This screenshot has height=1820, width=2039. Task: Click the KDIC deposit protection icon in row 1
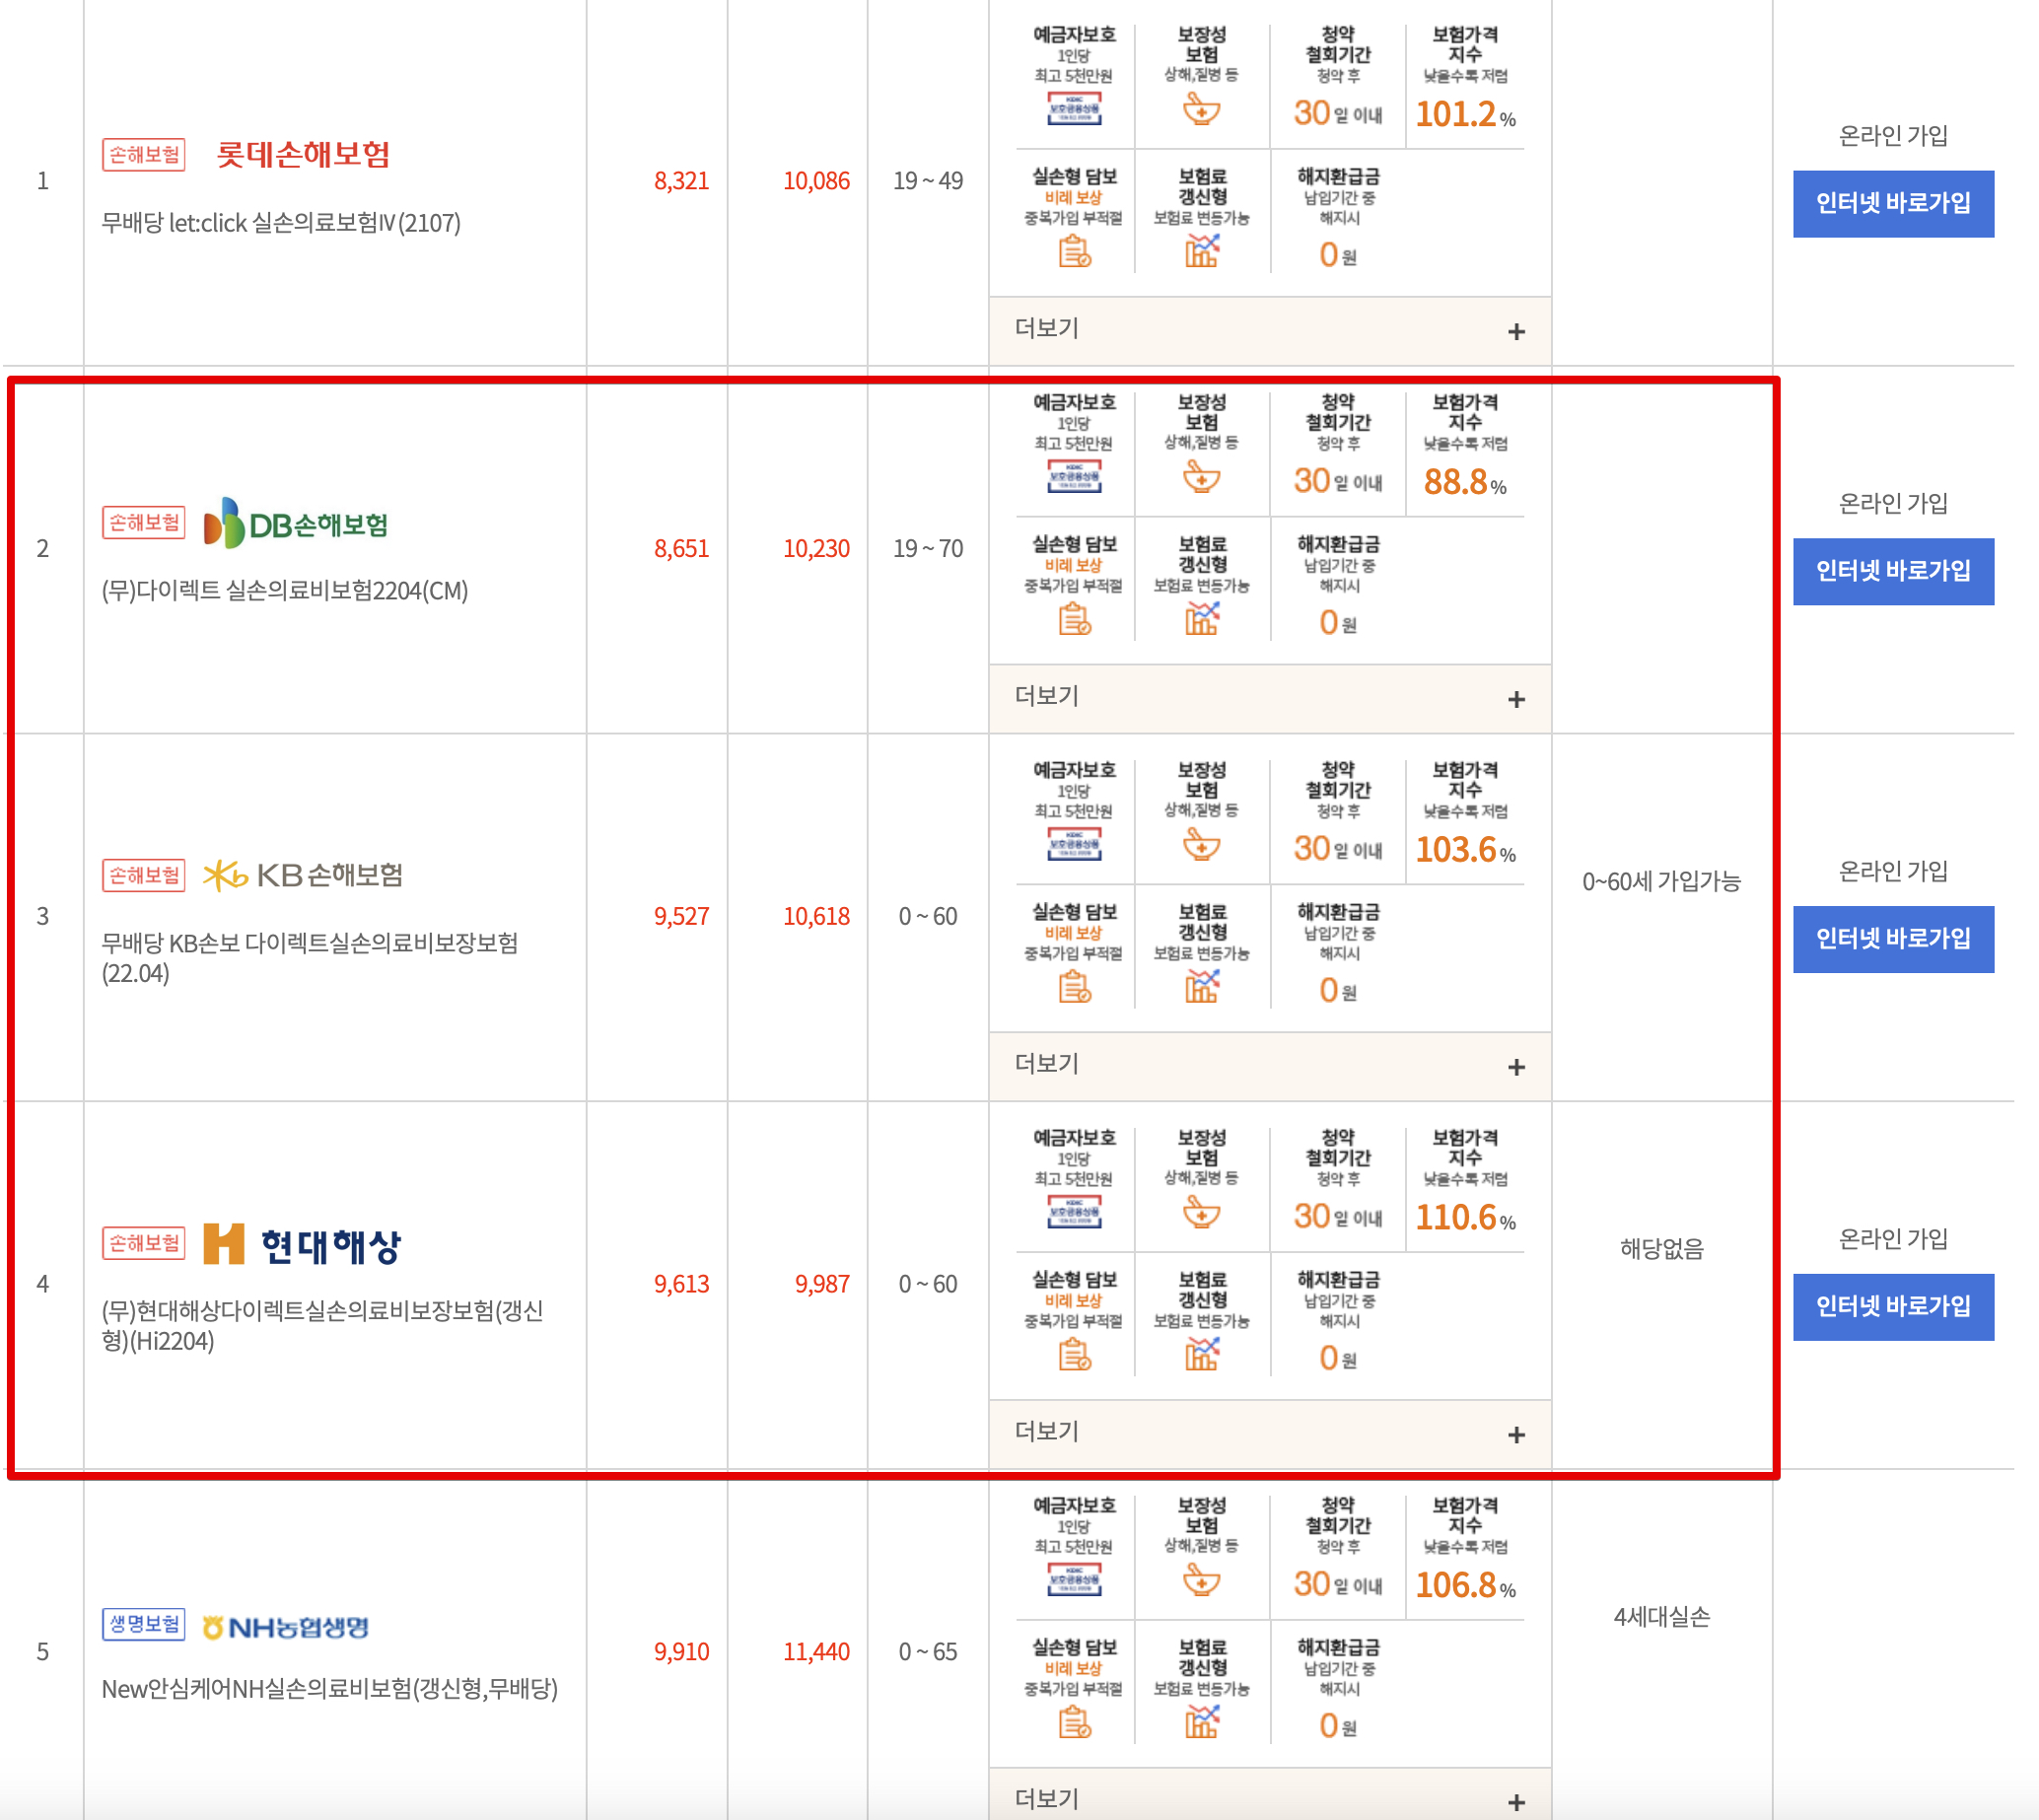tap(1074, 108)
